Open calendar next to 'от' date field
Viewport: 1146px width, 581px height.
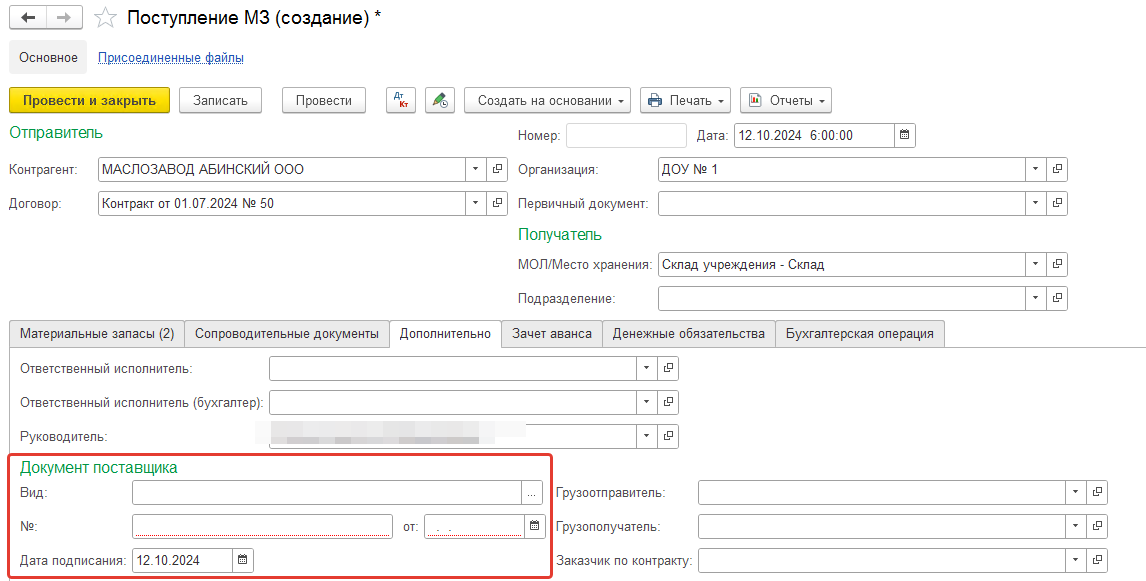[534, 526]
